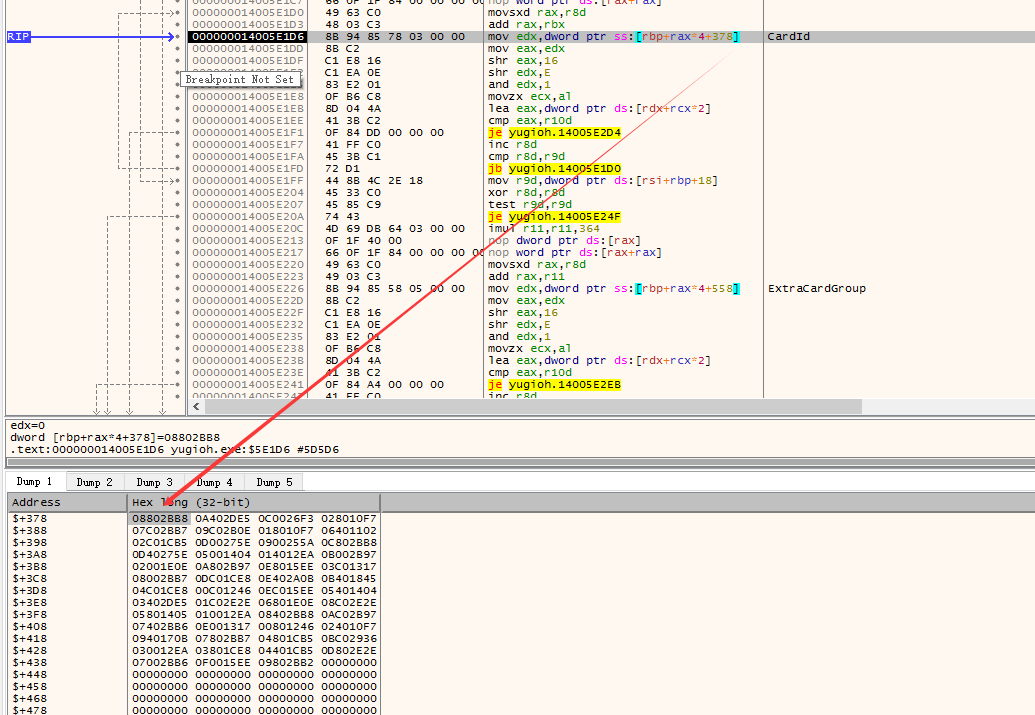This screenshot has height=715, width=1035.
Task: Select the highlighted dump value 08802BB8
Action: click(160, 519)
